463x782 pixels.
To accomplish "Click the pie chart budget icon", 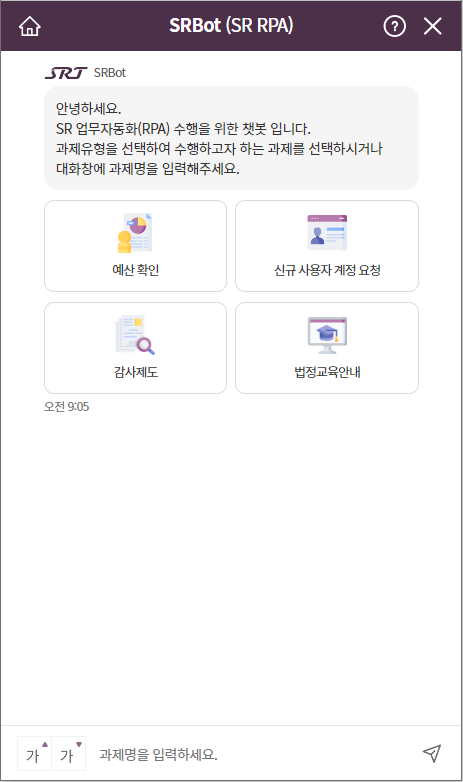I will (135, 232).
